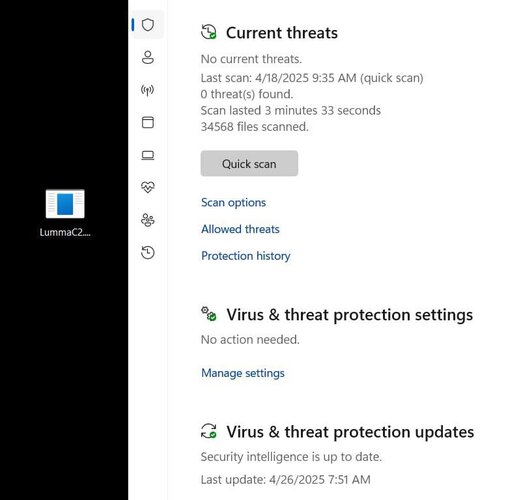Open Device security laptop icon
Image resolution: width=508 pixels, height=500 pixels.
pyautogui.click(x=148, y=155)
